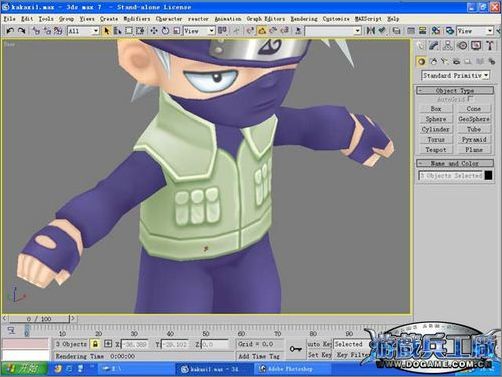Click the Use Pivot Point Center icon

click(222, 31)
